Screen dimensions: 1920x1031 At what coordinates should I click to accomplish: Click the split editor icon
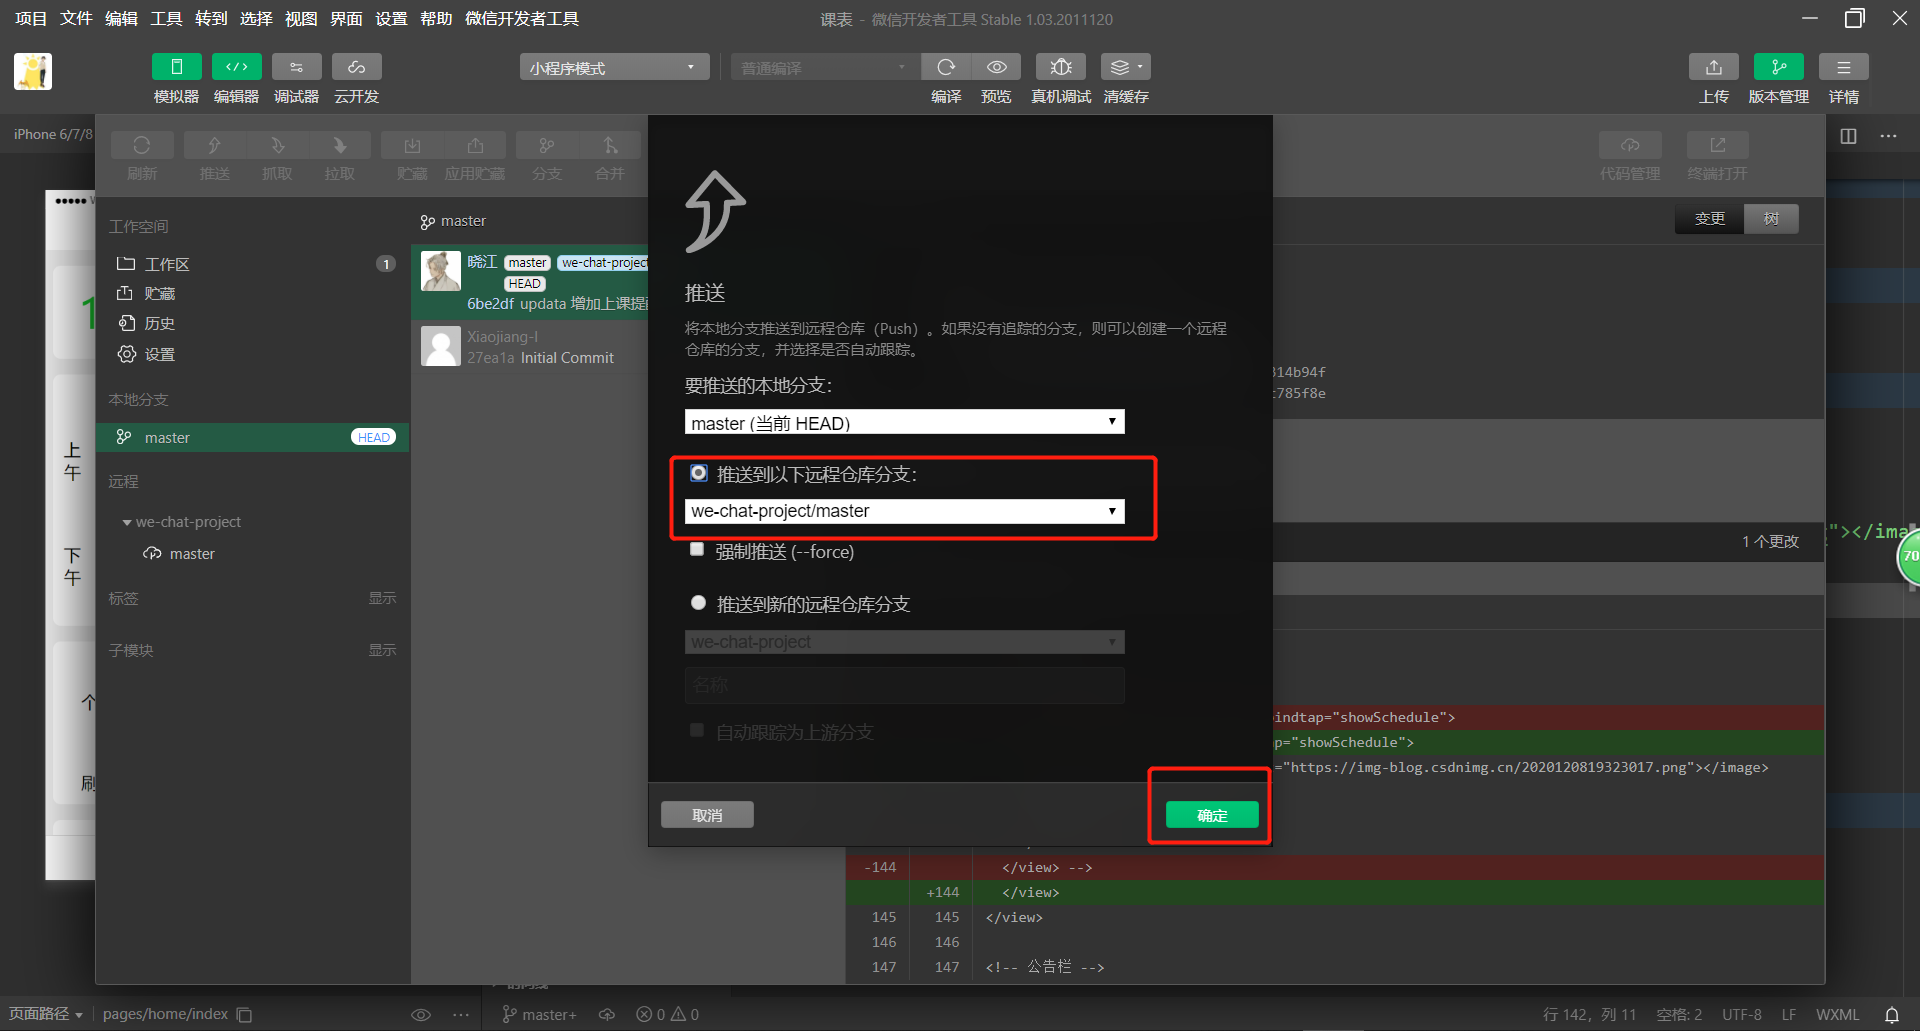point(1848,136)
